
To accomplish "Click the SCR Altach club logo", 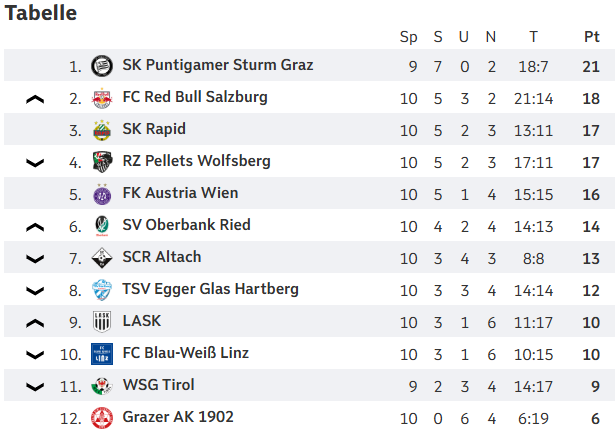I will 101,258.
